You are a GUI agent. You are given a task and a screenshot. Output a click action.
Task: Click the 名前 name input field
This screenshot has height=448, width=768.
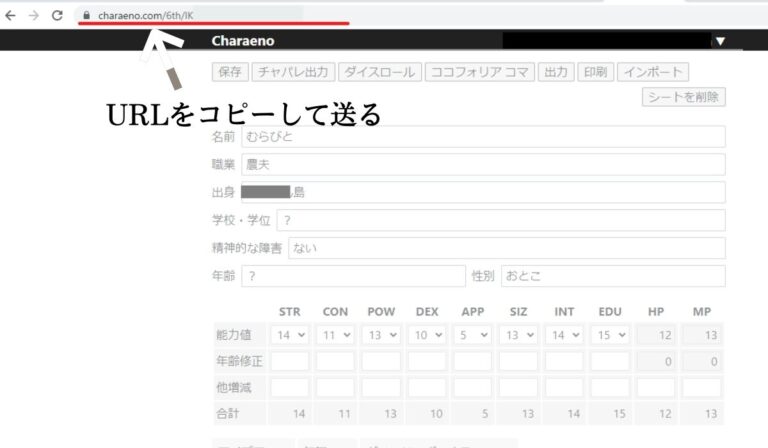483,137
